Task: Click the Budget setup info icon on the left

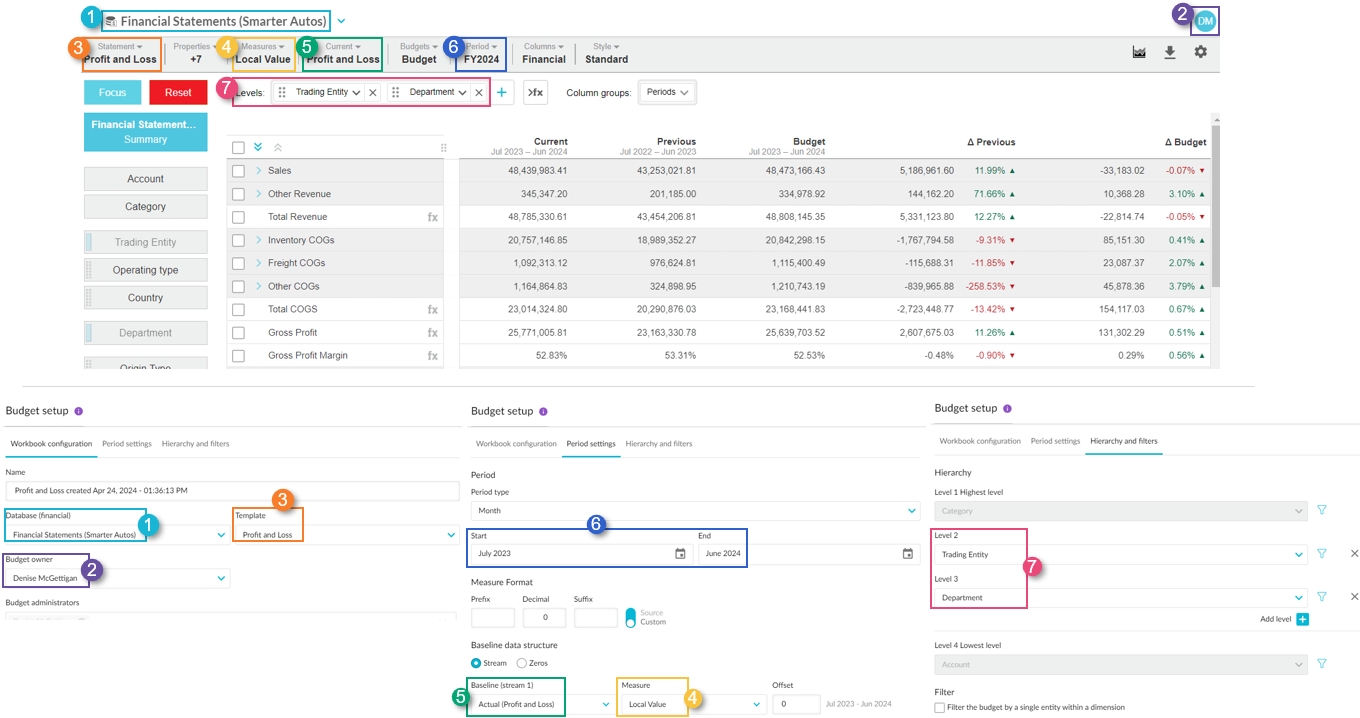Action: [79, 411]
